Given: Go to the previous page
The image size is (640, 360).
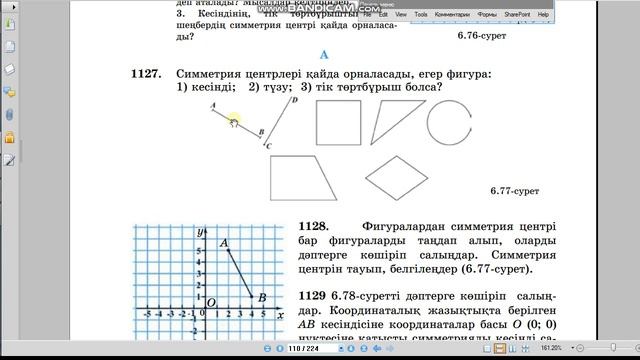Looking at the screenshot, I should click(x=280, y=349).
